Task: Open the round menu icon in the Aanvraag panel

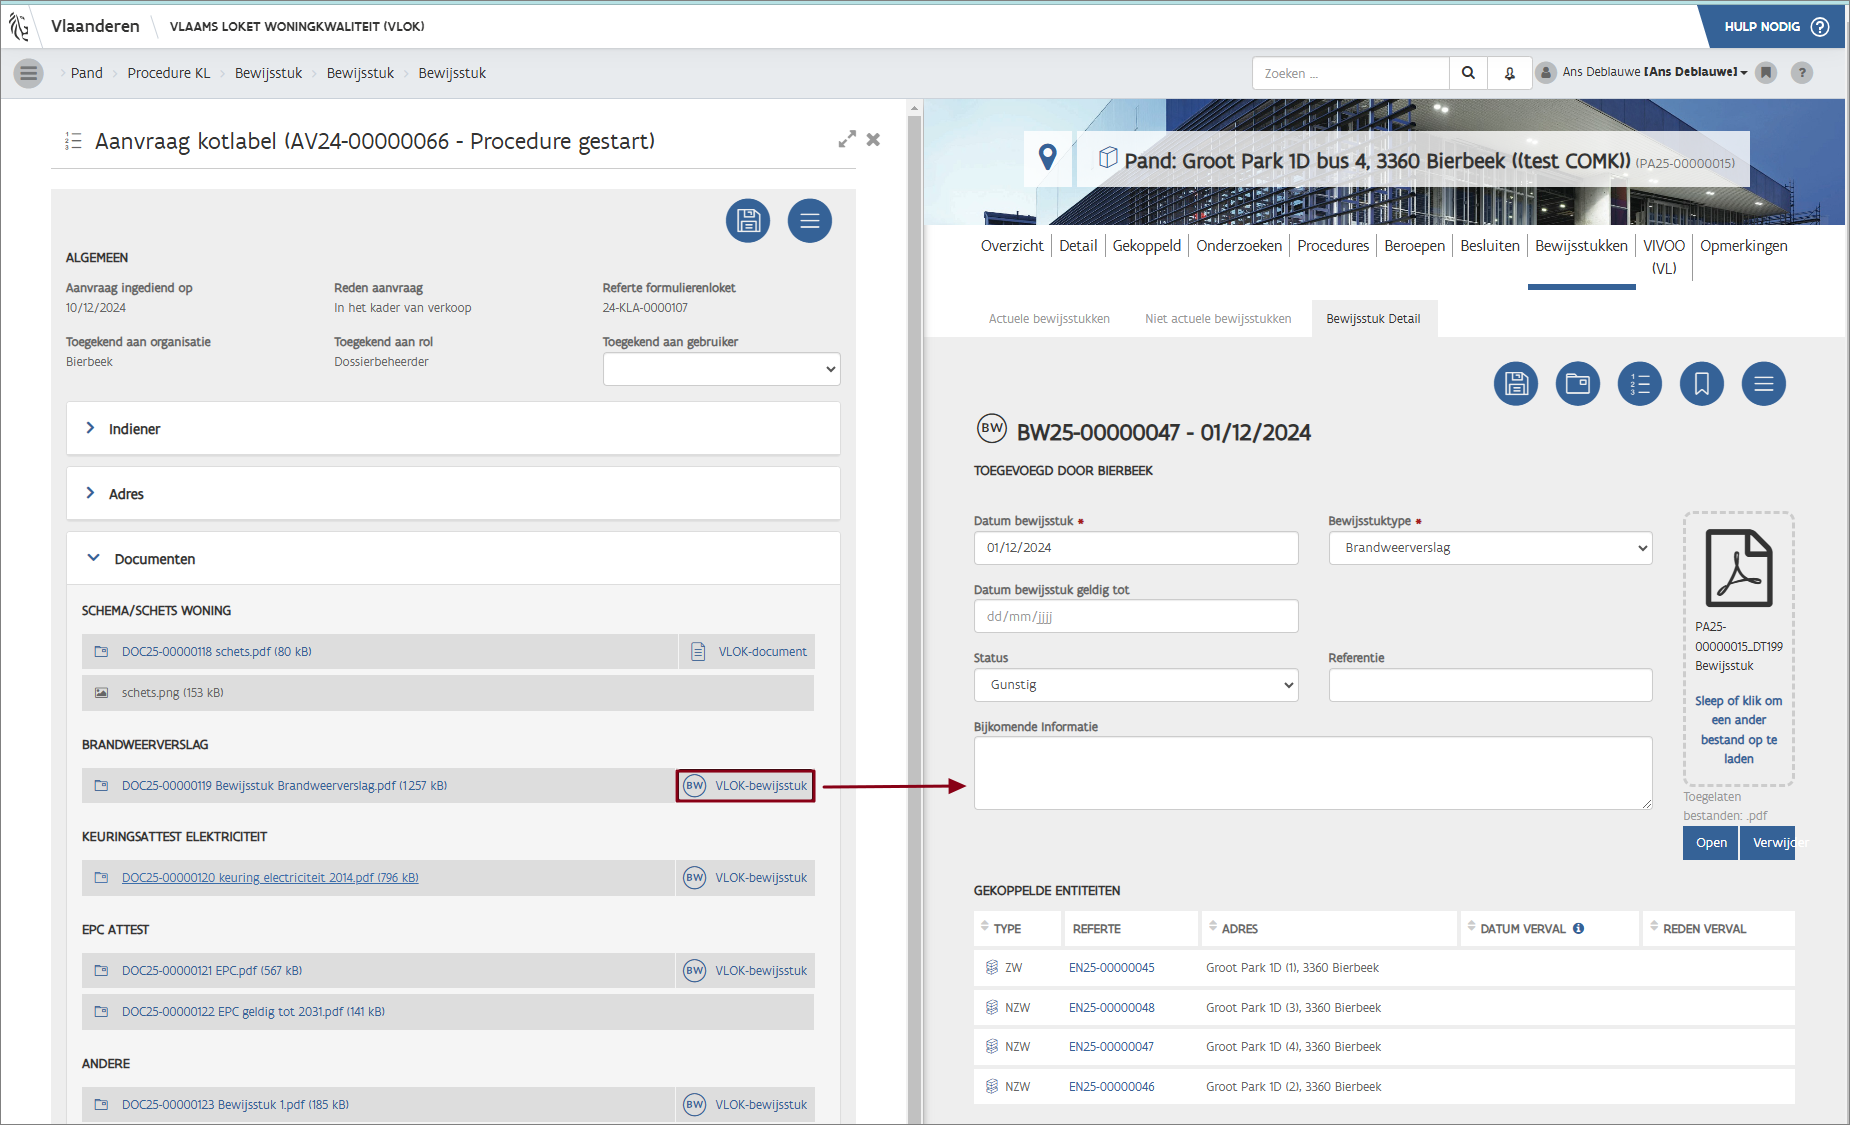Action: [809, 221]
